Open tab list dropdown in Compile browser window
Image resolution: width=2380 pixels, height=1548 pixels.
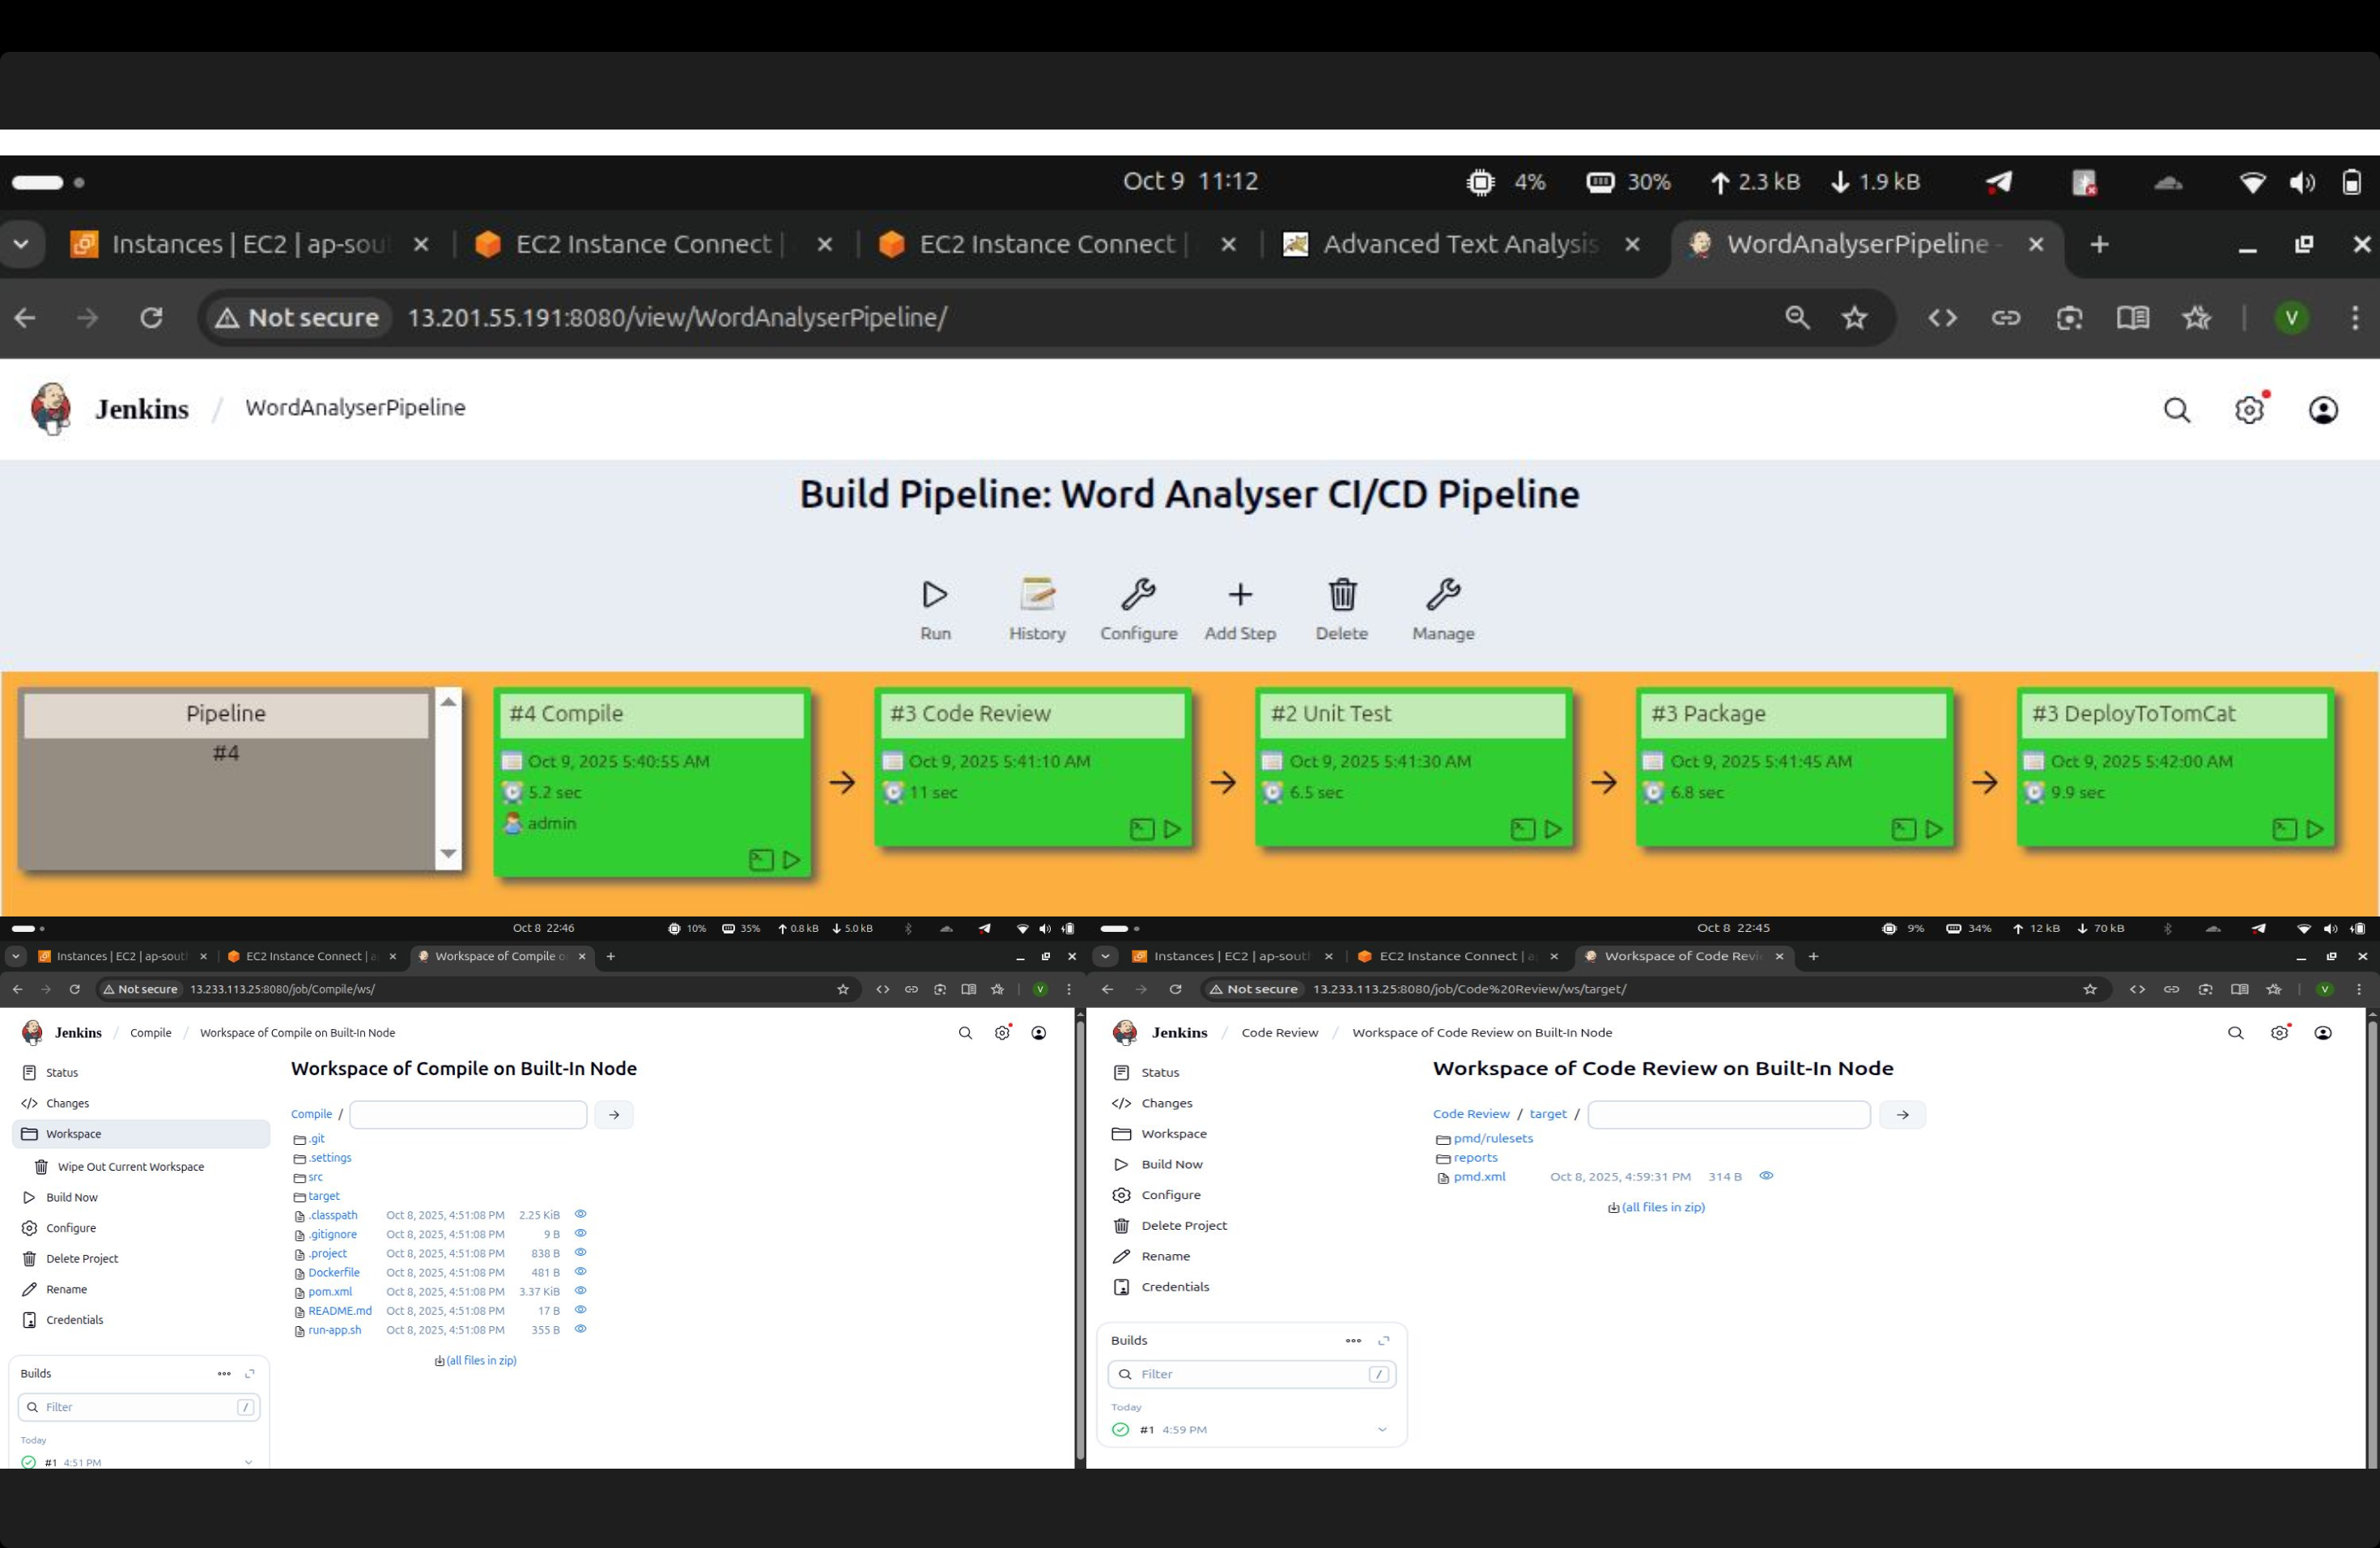click(x=15, y=956)
